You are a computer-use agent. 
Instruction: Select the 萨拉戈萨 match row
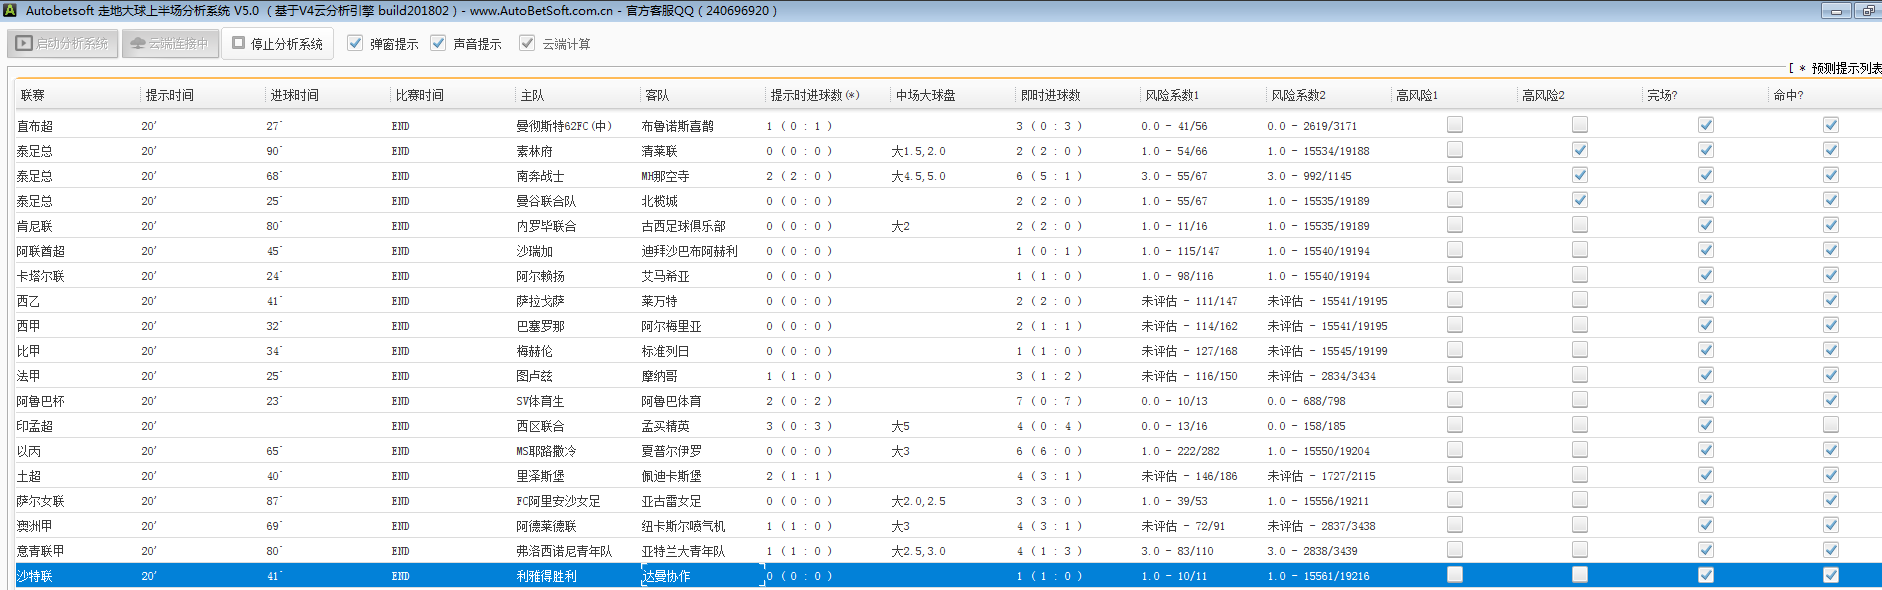[x=540, y=301]
